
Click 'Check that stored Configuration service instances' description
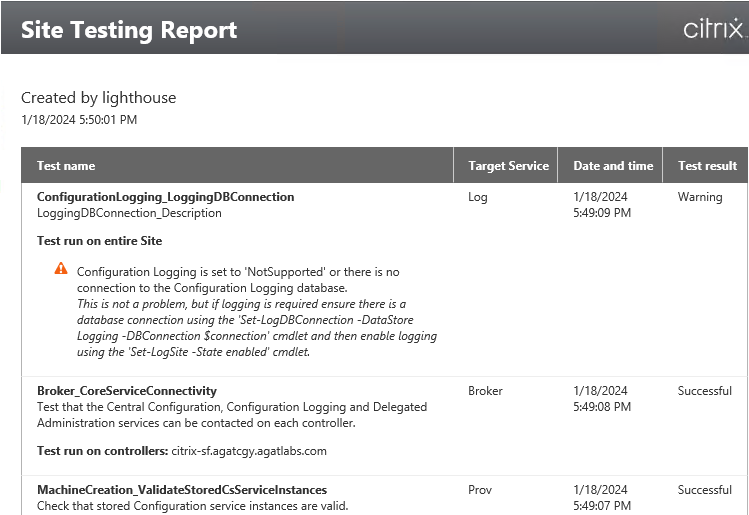193,506
